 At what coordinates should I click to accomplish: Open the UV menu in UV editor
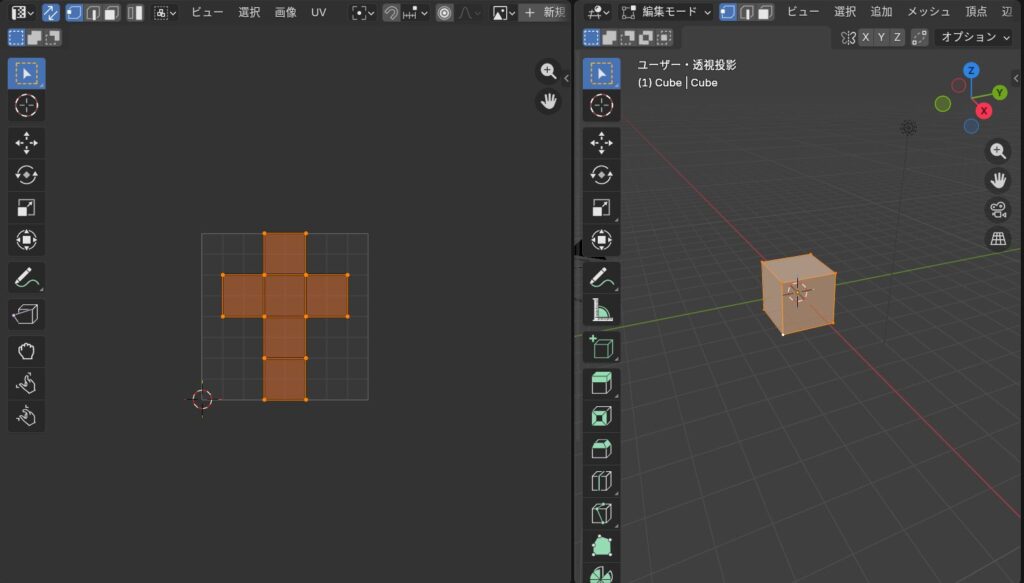(318, 12)
